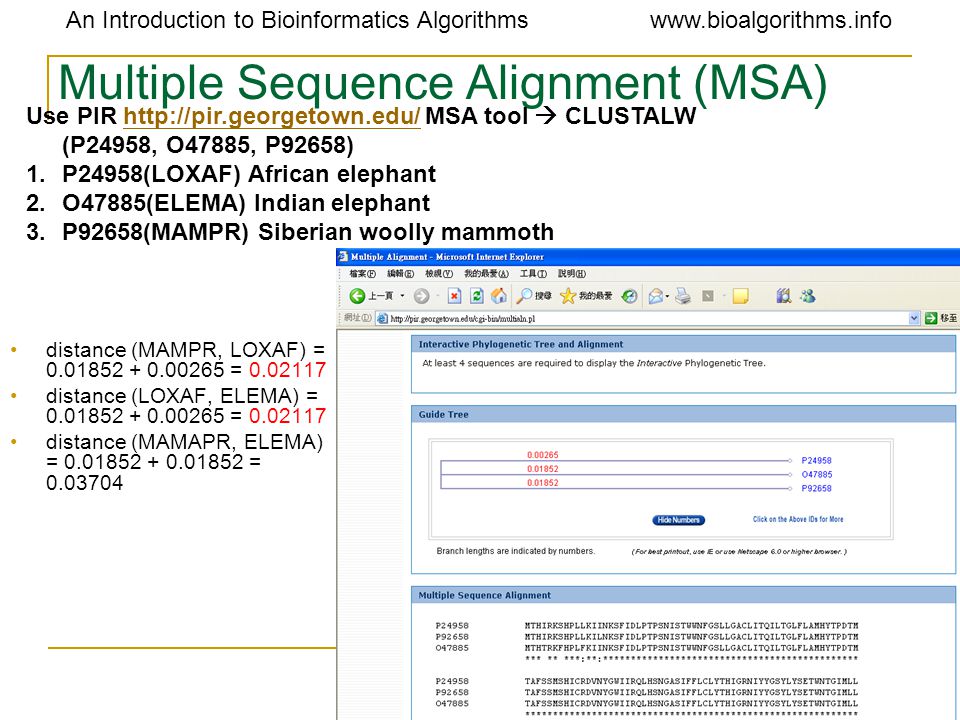960x720 pixels.
Task: Open the 工具(T) Tools menu
Action: pos(533,274)
